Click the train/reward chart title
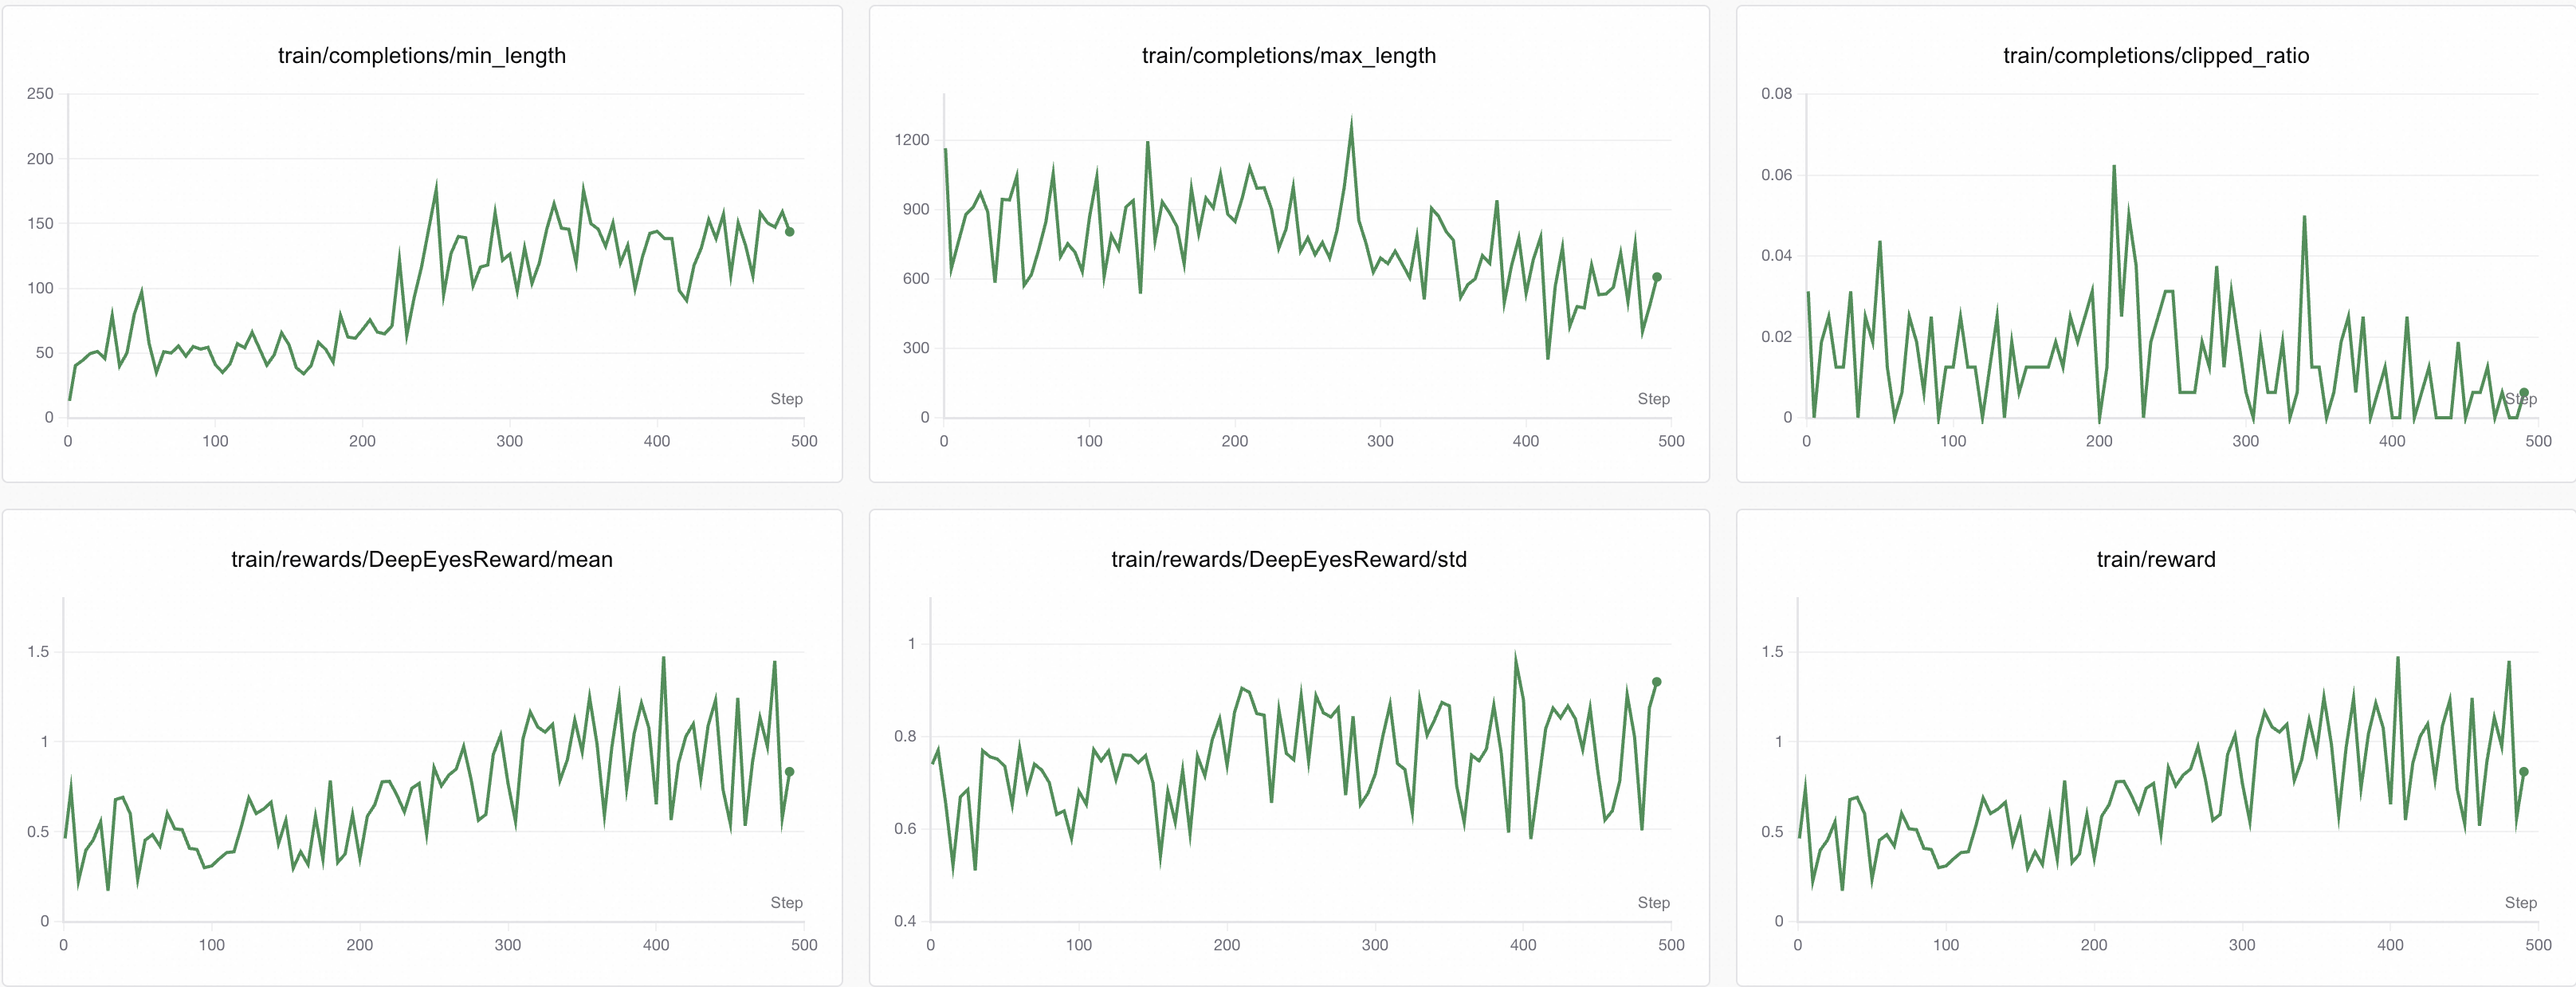Image resolution: width=2576 pixels, height=987 pixels. coord(2155,560)
